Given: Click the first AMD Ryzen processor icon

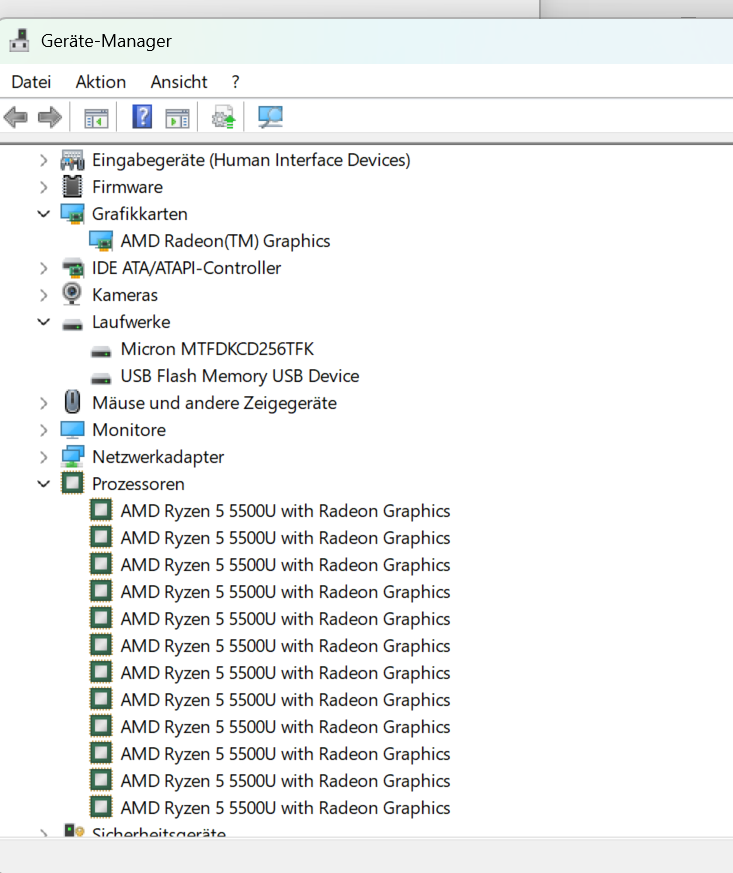Looking at the screenshot, I should click(101, 510).
